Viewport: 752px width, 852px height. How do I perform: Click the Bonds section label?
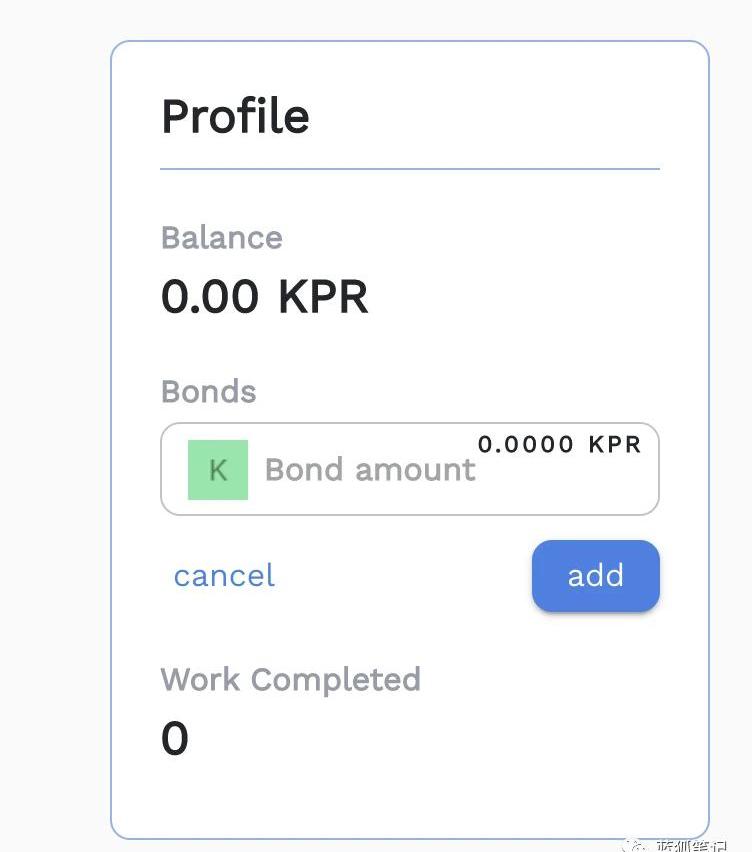click(208, 391)
